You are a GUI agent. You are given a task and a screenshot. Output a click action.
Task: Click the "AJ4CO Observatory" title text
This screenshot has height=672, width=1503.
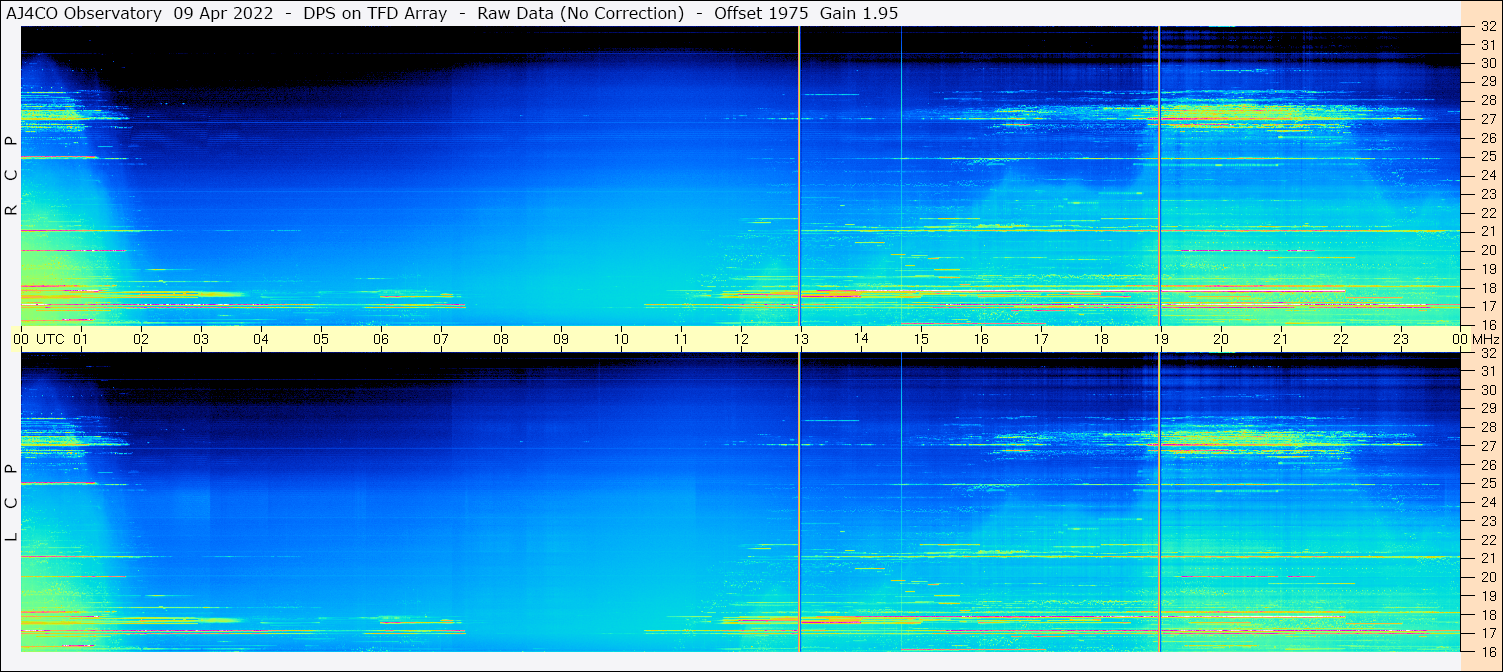pyautogui.click(x=84, y=13)
